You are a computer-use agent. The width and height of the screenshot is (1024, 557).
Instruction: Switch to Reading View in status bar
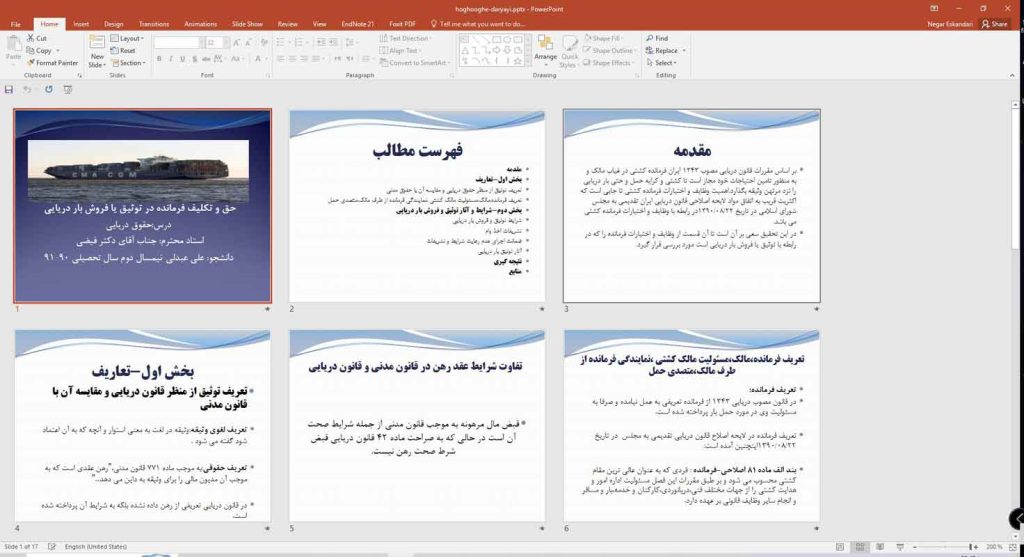tap(880, 547)
